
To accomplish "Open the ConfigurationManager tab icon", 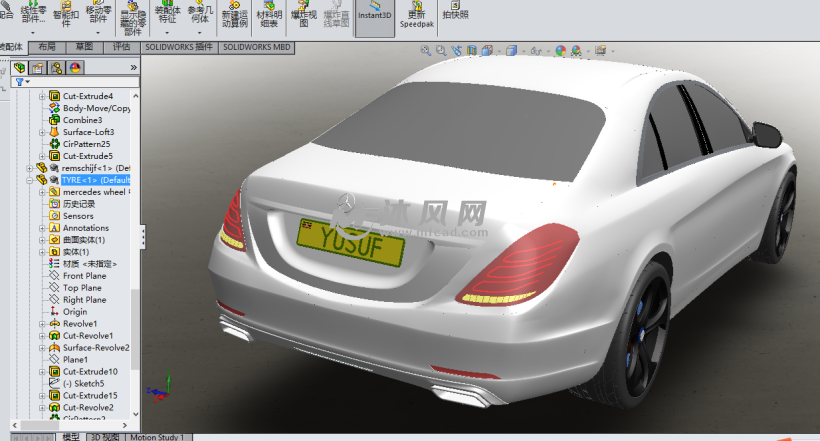I will 56,67.
